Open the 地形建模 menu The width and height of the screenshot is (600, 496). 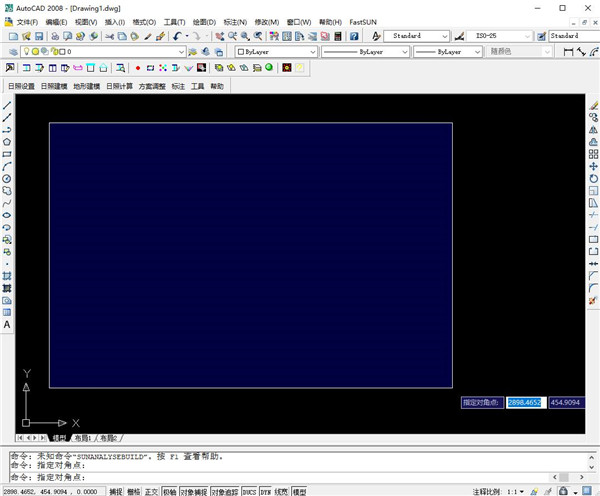[87, 86]
